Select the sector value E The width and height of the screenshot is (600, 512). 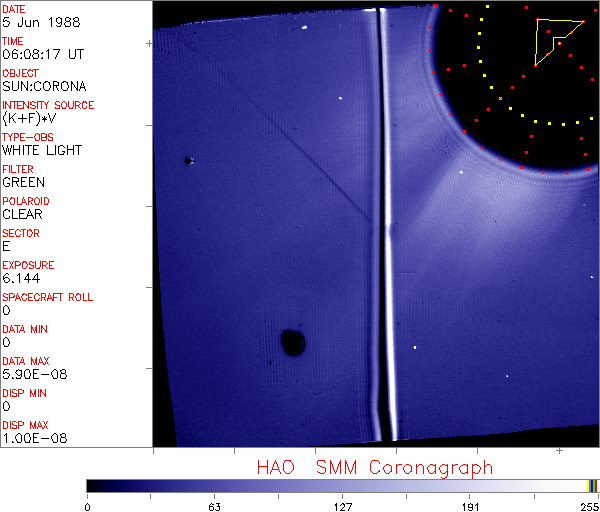pos(6,246)
